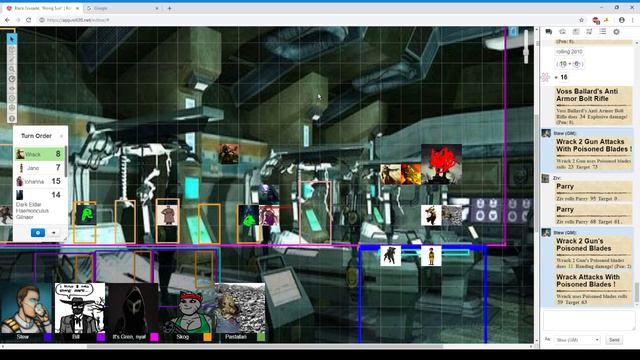This screenshot has height=360, width=640.
Task: Select Iohanna entry in Turn Order
Action: point(39,181)
